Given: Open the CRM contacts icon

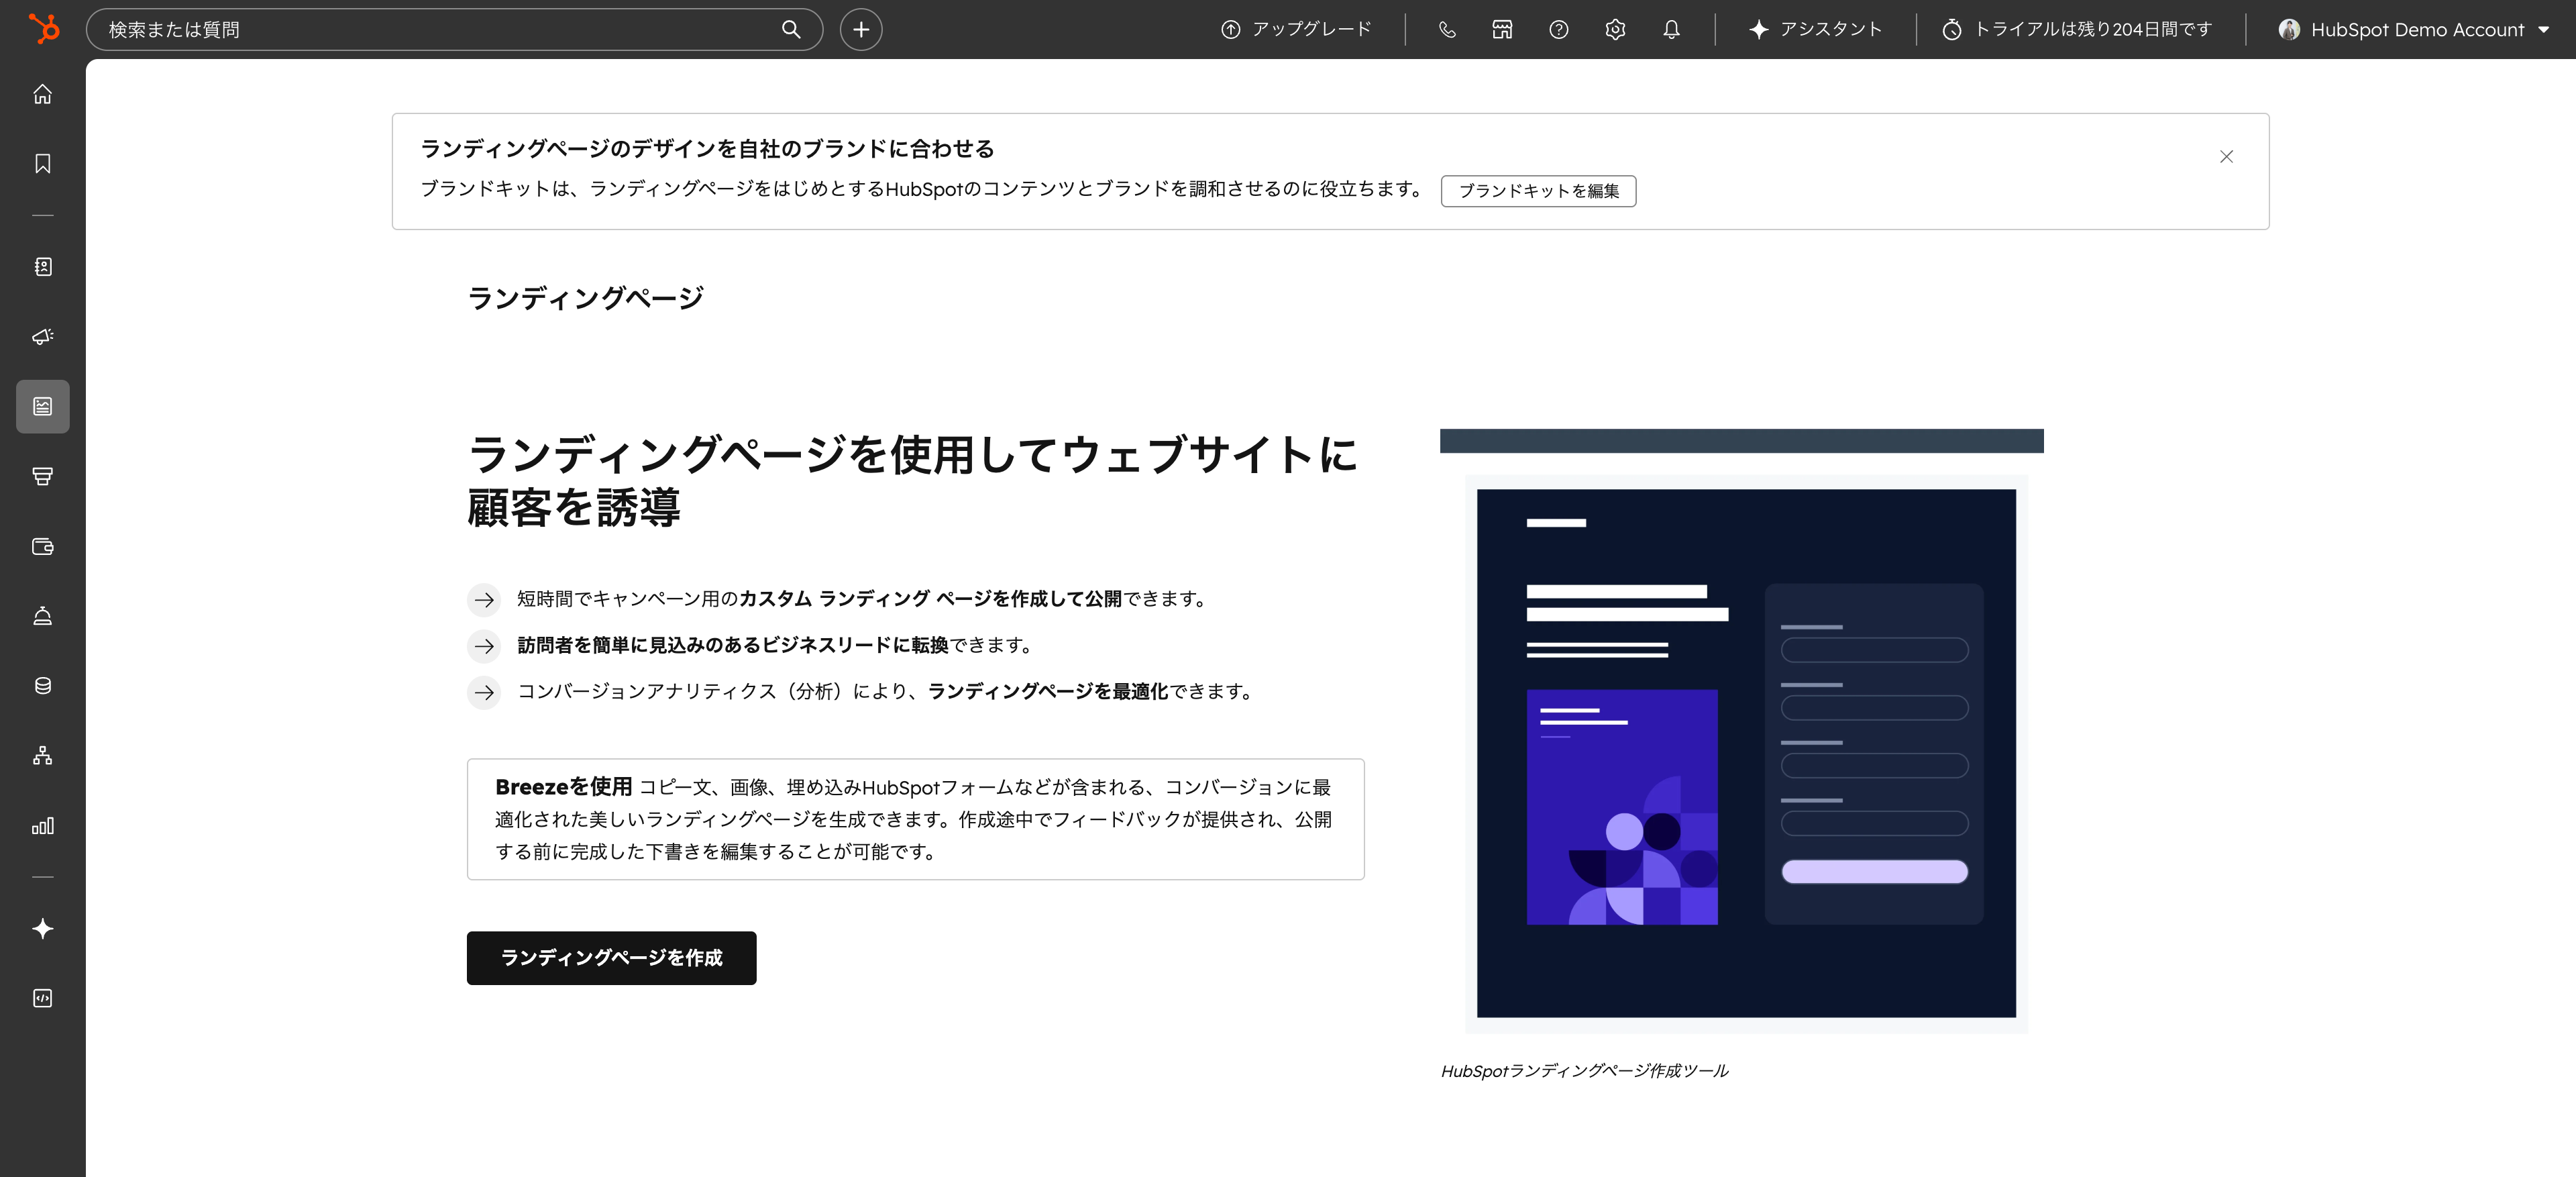Looking at the screenshot, I should click(42, 267).
